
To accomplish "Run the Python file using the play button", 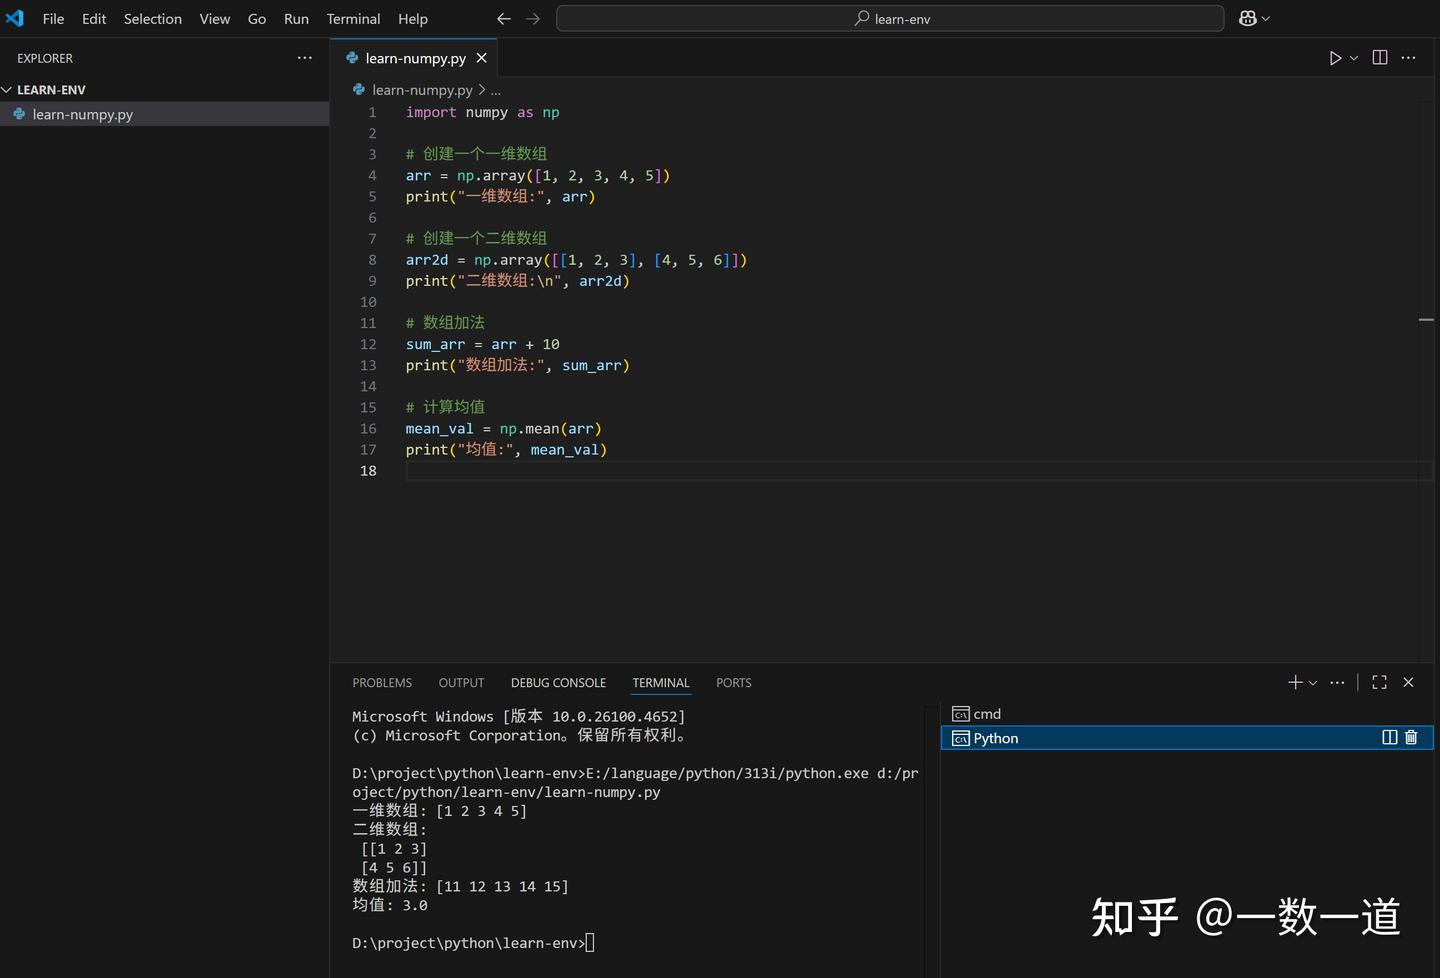I will tap(1335, 58).
